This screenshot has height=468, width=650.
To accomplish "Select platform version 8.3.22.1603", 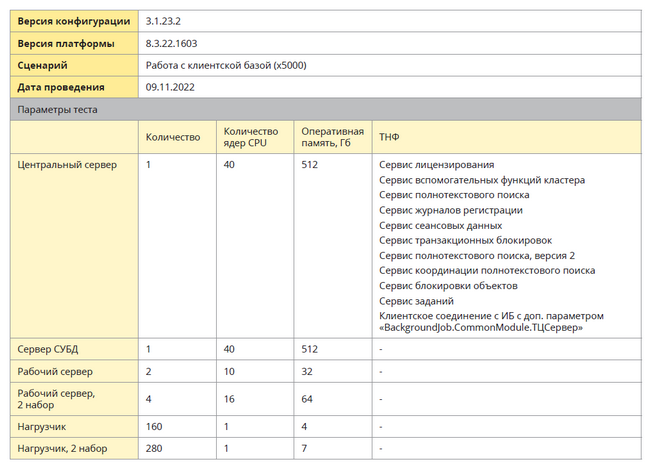I will click(x=171, y=44).
